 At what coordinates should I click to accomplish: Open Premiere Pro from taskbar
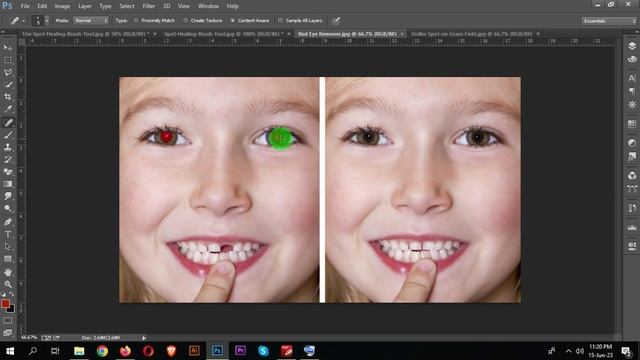tap(240, 351)
